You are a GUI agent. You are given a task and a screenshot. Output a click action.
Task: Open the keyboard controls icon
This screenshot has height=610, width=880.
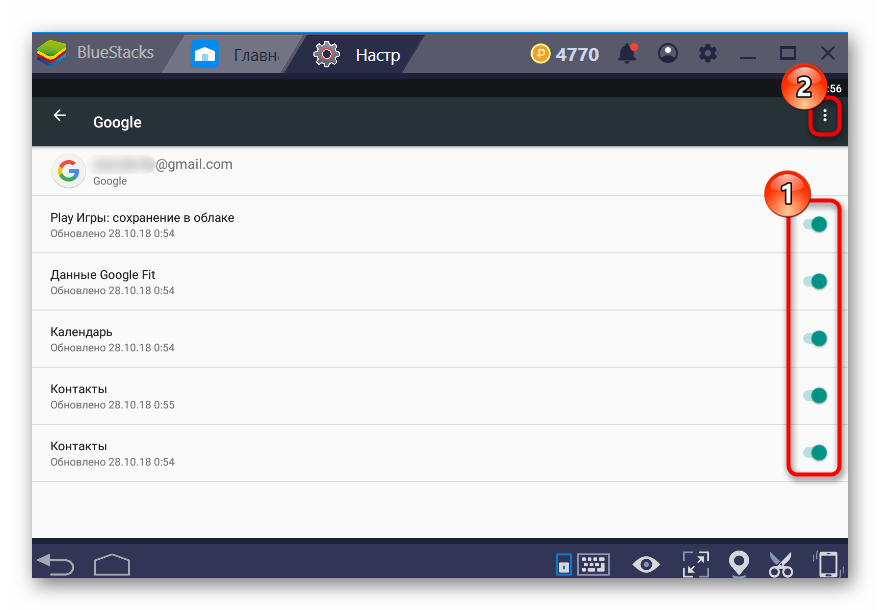(x=593, y=564)
